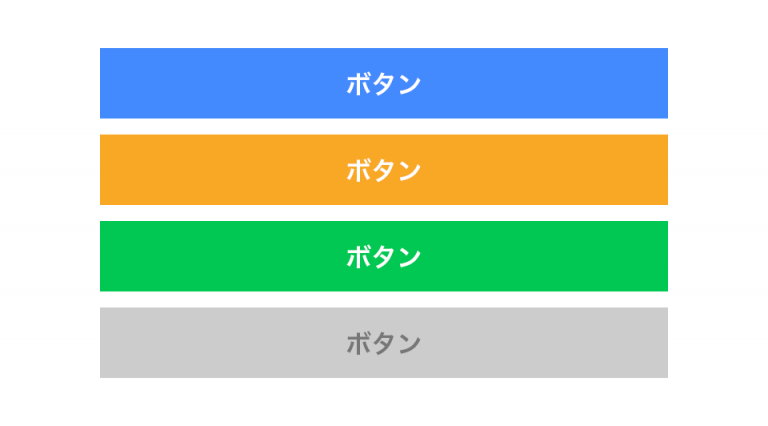Click the green ボタン button
768x426 pixels.
(x=383, y=256)
